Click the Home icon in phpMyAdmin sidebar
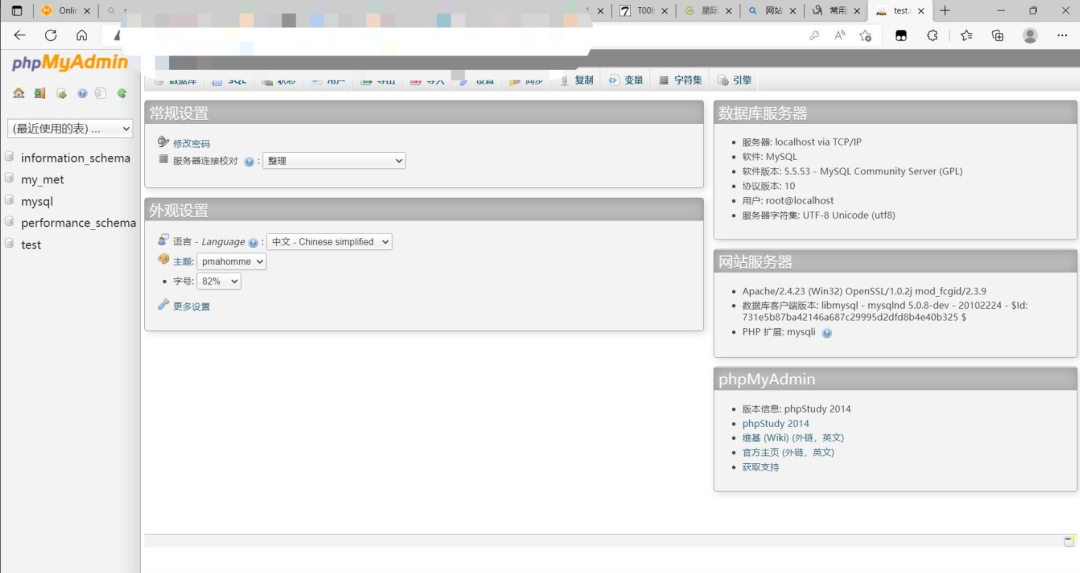1080x573 pixels. 19,93
